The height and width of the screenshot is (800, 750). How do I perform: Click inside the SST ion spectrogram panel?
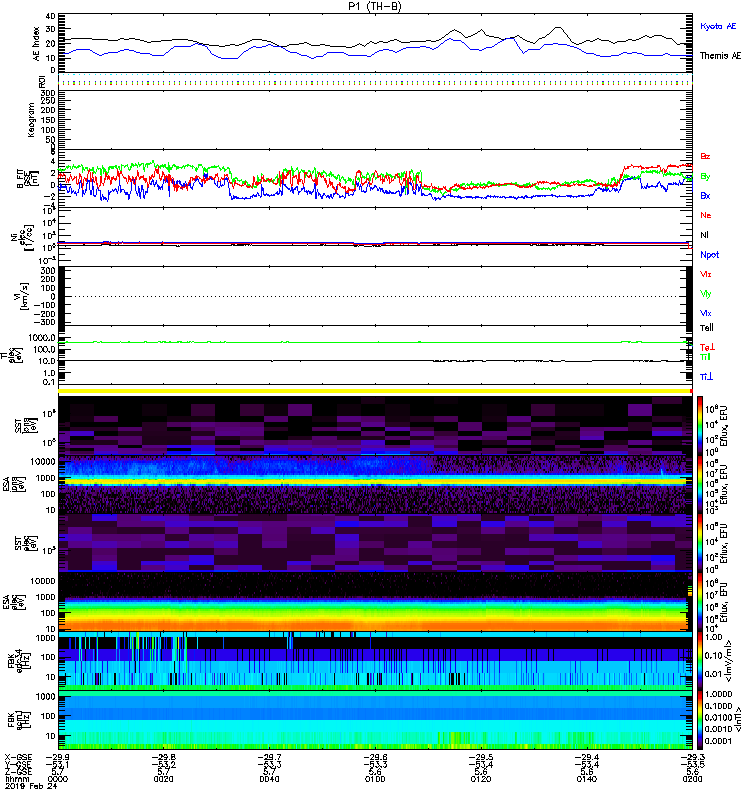(x=375, y=426)
